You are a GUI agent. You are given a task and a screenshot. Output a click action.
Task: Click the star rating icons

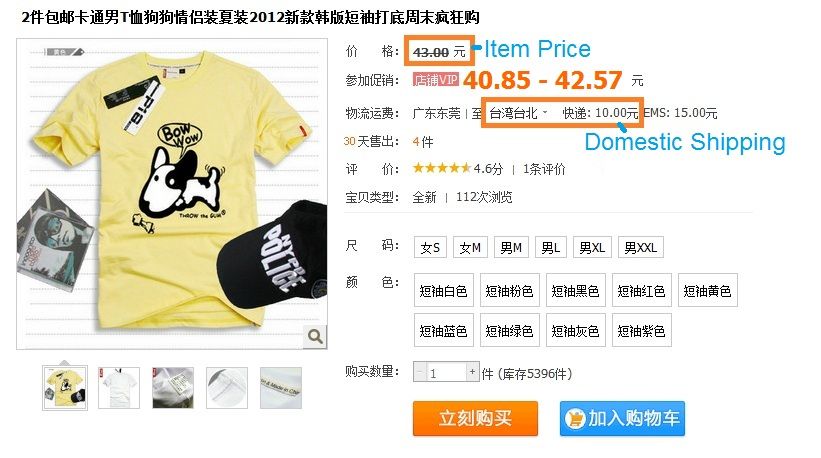click(441, 168)
